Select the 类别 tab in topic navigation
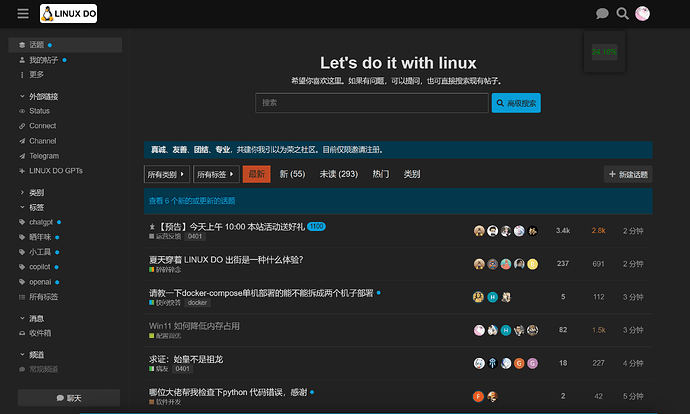 (x=412, y=174)
